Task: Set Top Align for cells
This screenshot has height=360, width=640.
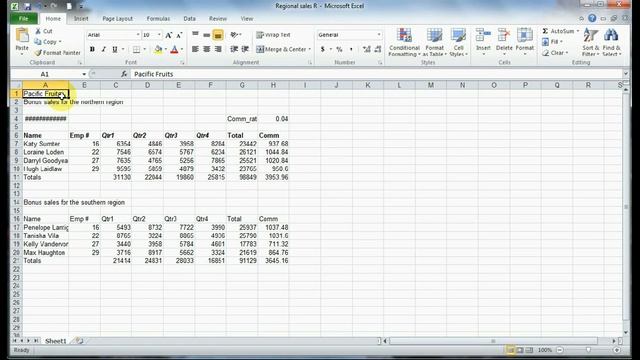Action: click(x=195, y=35)
